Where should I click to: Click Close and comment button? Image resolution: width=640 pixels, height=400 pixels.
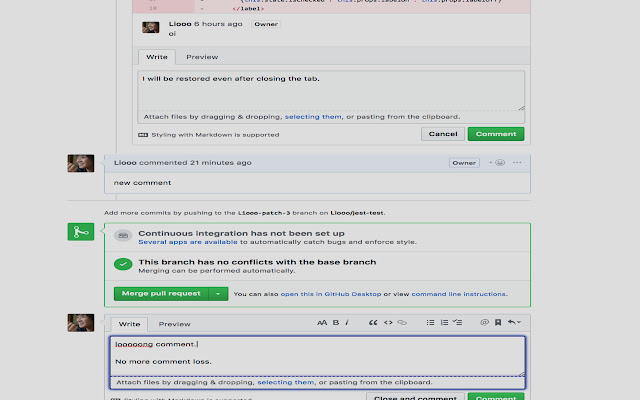pos(415,397)
